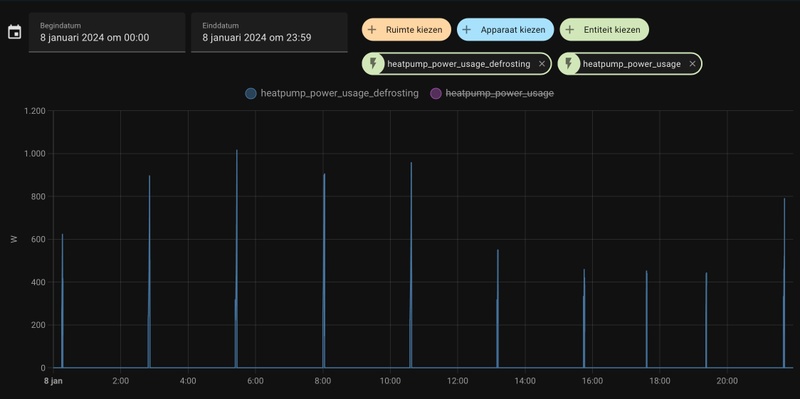Click the last spike near 21:40
Viewport: 800px width, 399px height.
(784, 283)
